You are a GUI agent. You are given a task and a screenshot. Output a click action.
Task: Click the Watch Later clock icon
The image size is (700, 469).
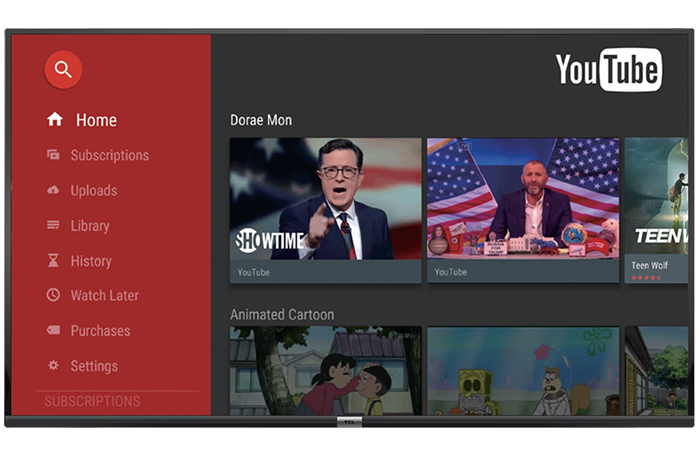pyautogui.click(x=54, y=296)
